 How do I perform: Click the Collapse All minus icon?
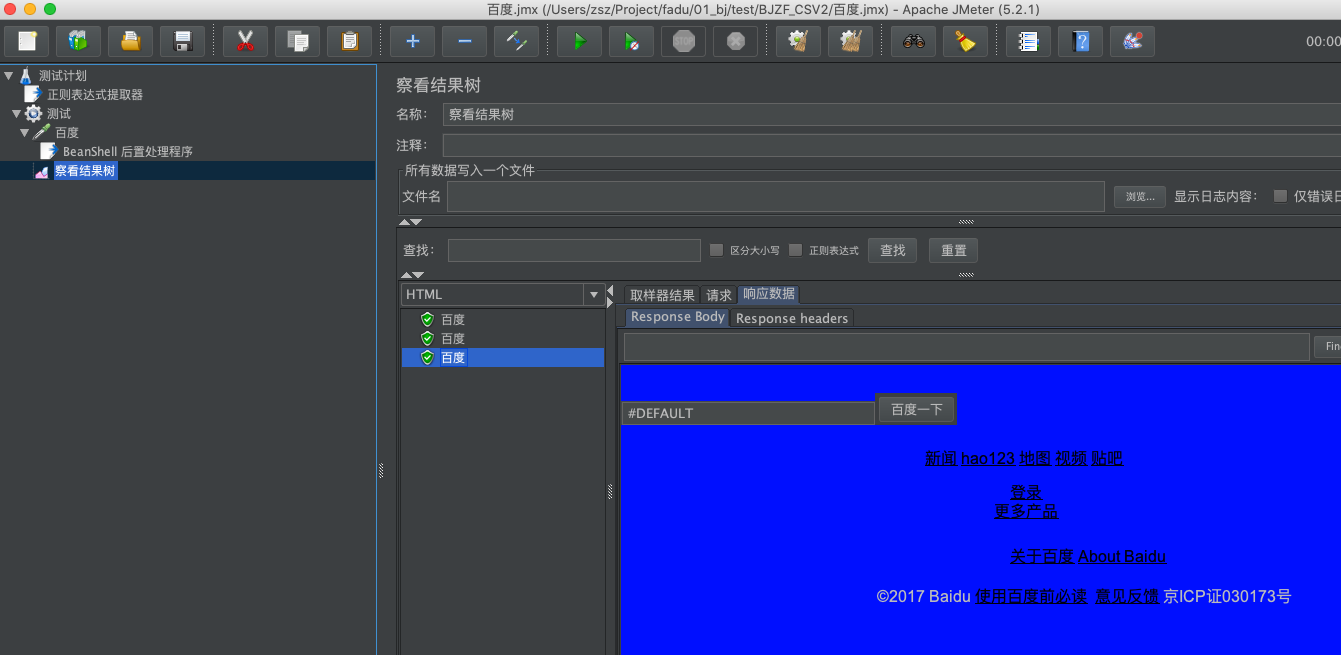[464, 41]
